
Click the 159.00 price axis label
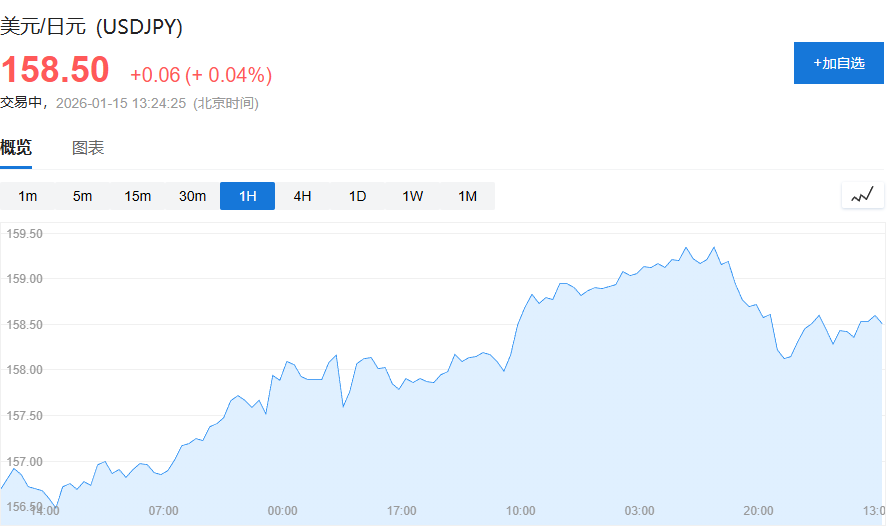24,279
